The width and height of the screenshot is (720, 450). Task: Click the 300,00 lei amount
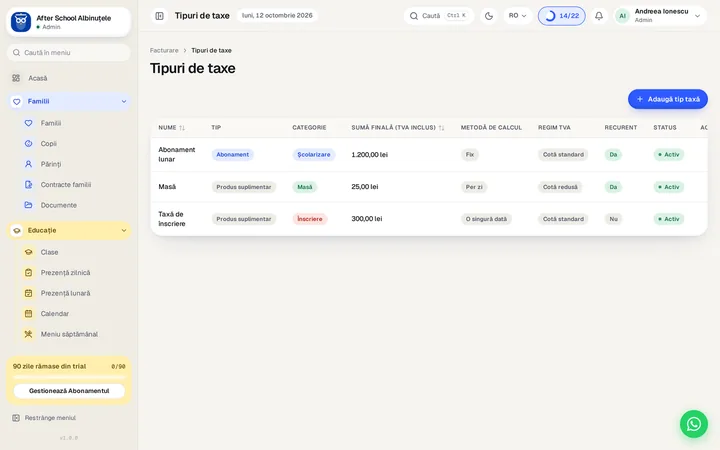(366, 219)
